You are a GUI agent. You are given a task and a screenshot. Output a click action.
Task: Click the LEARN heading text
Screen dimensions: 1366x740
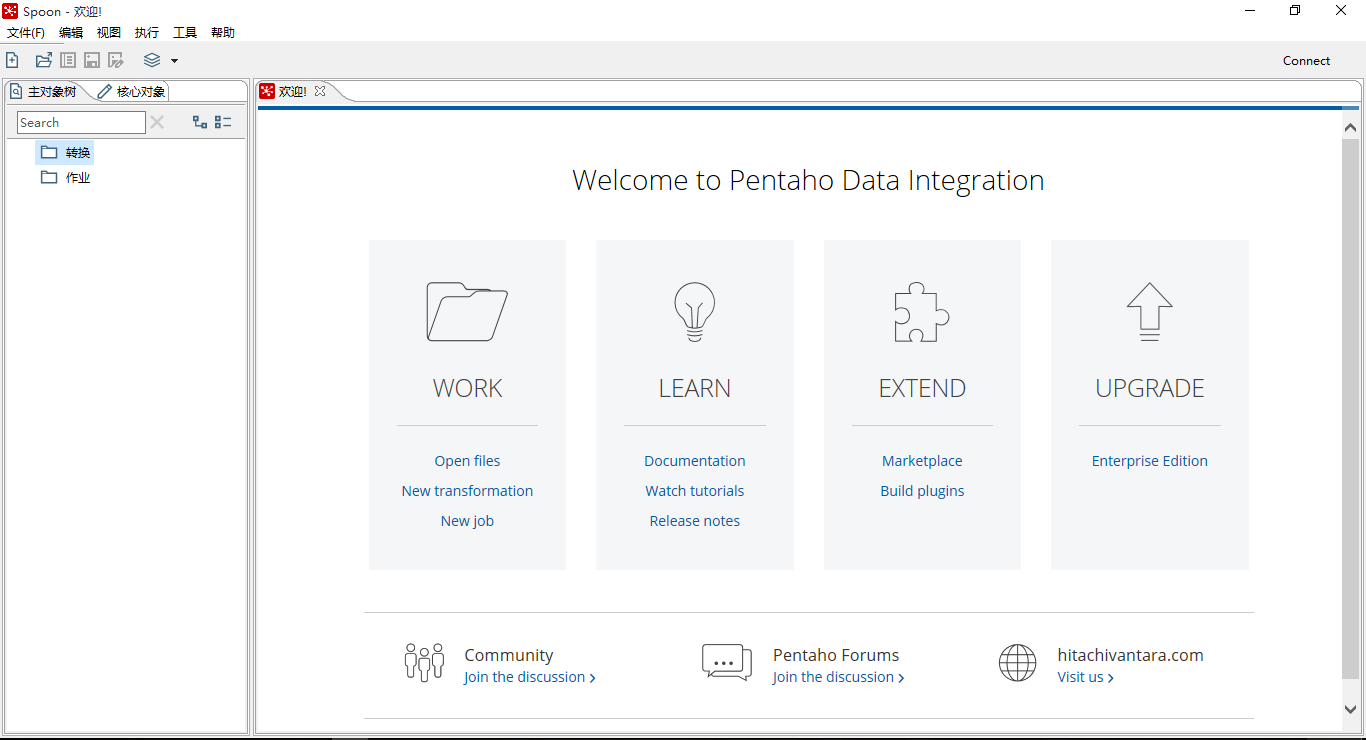(x=695, y=388)
